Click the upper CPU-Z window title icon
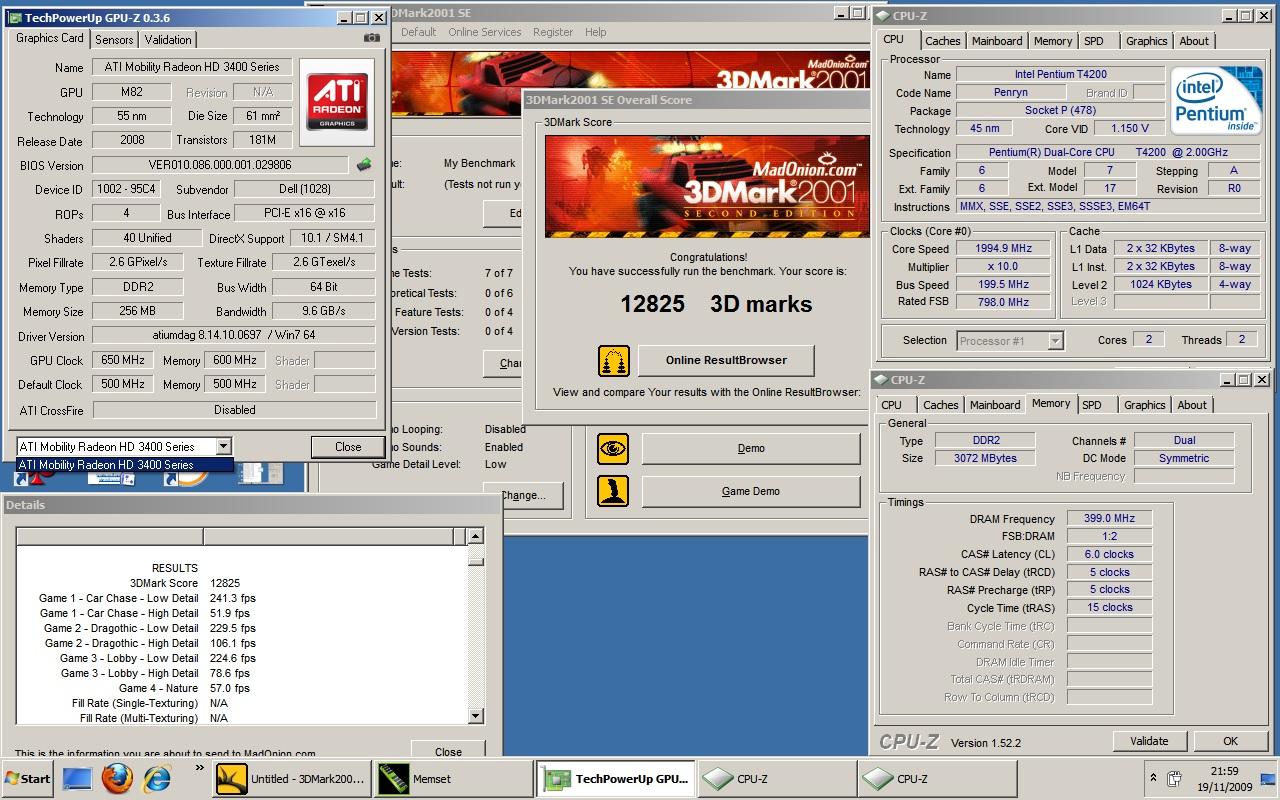1280x800 pixels. pos(880,15)
